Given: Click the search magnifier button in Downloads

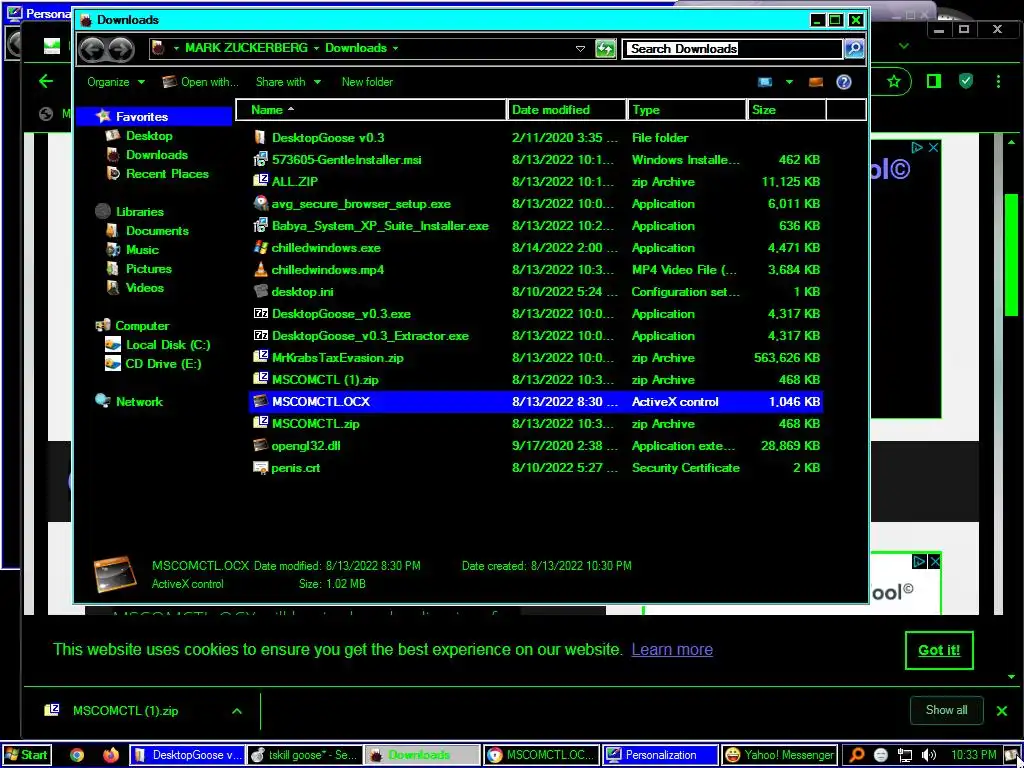Looking at the screenshot, I should [x=854, y=48].
